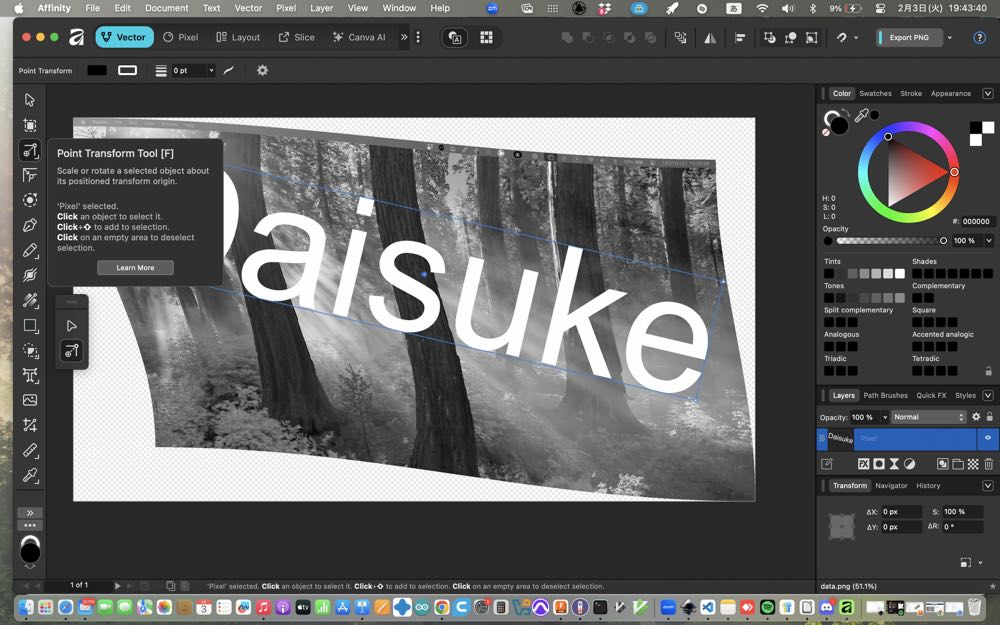The height and width of the screenshot is (625, 1000).
Task: Select the Artboard tool below the Move tool
Action: 30,125
